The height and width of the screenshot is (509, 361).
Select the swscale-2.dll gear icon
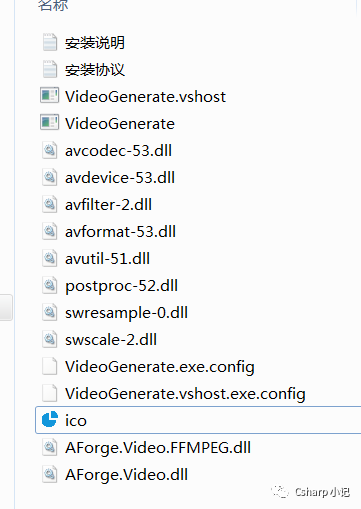[50, 339]
